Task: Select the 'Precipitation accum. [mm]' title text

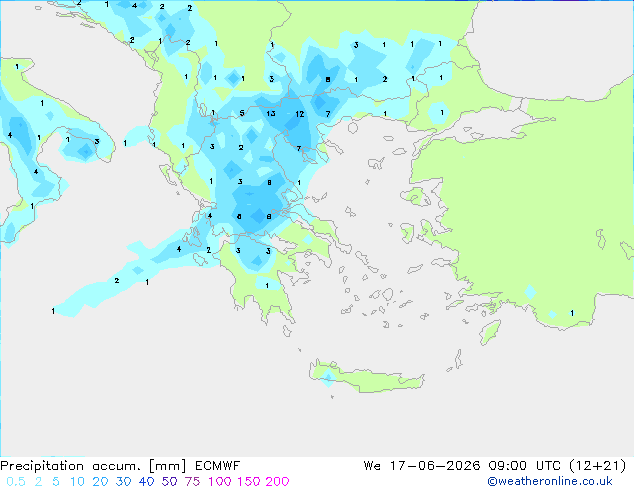Action: pos(93,466)
